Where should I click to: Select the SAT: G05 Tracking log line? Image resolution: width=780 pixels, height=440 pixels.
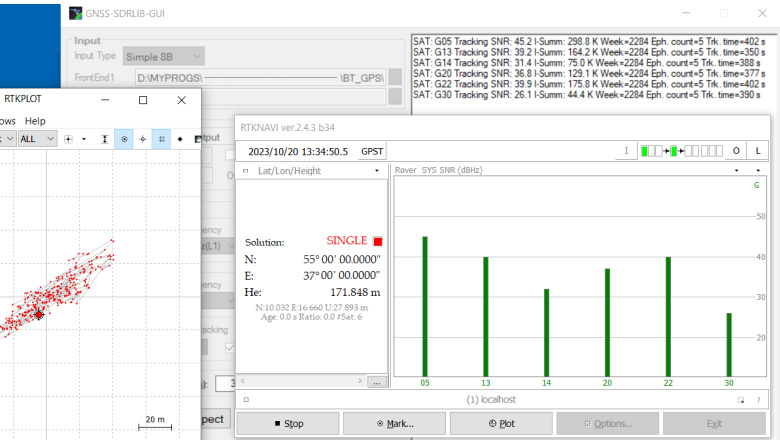click(589, 42)
